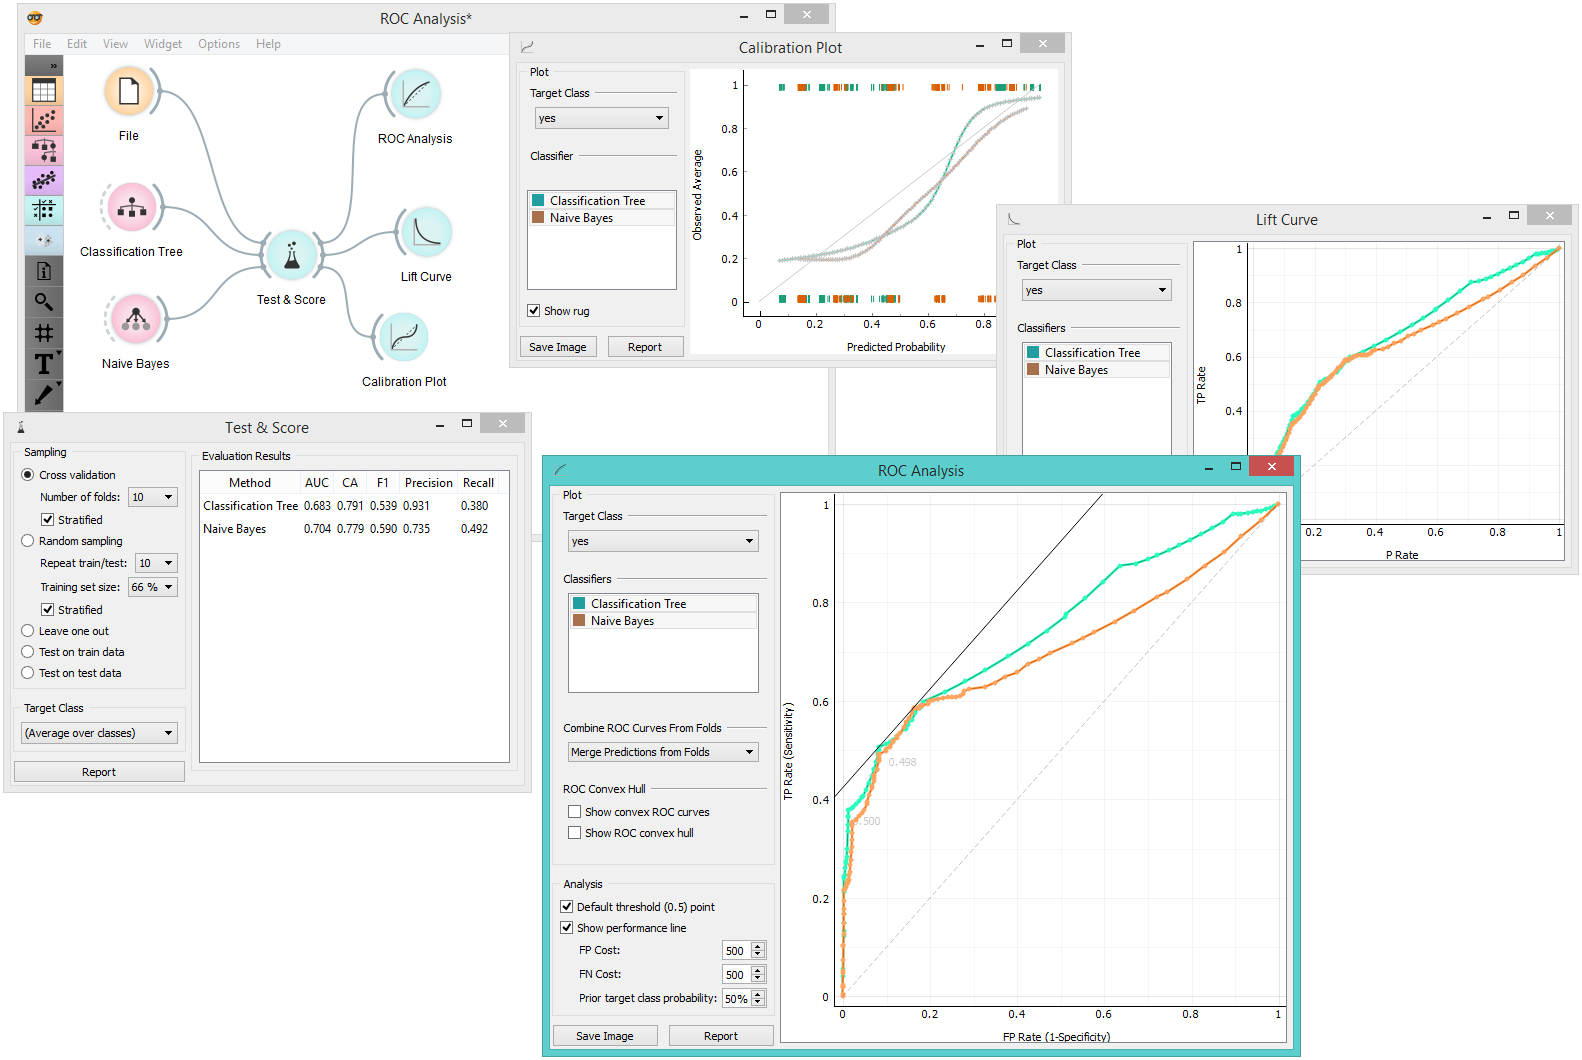Click the File widget node icon

pos(129,92)
